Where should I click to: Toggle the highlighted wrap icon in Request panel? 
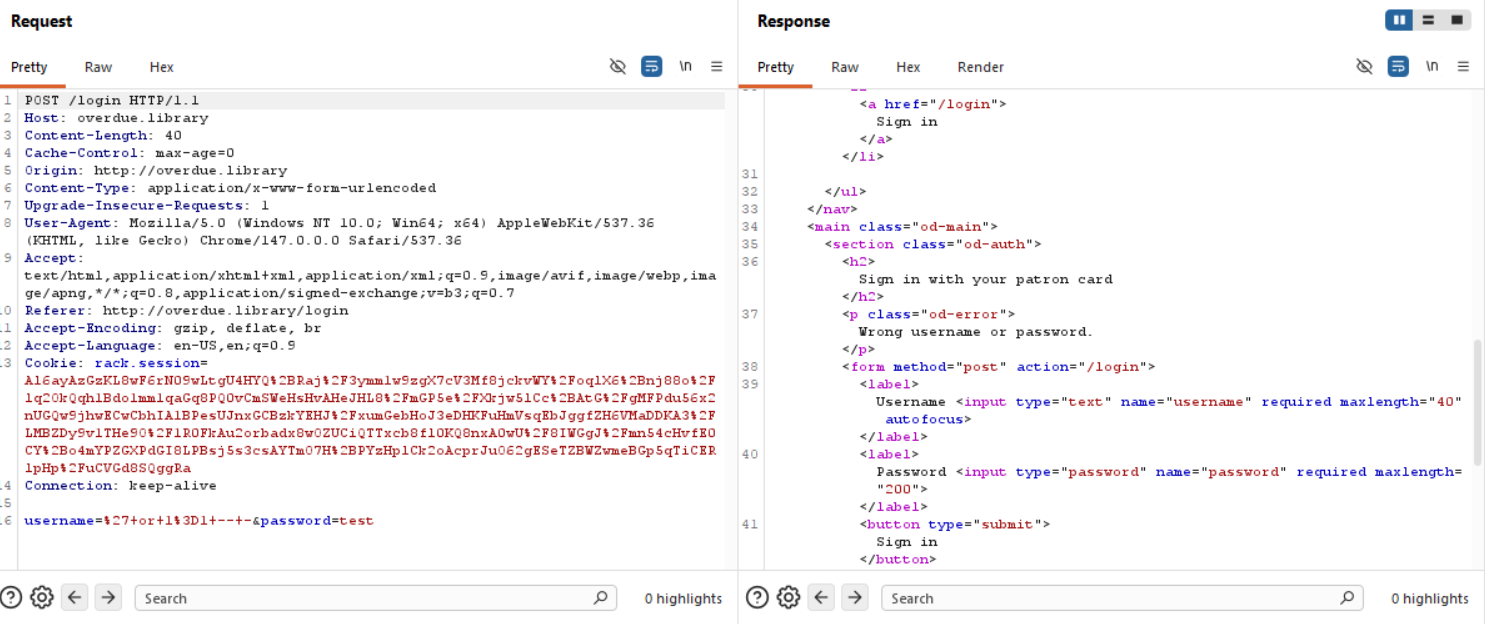pos(651,67)
